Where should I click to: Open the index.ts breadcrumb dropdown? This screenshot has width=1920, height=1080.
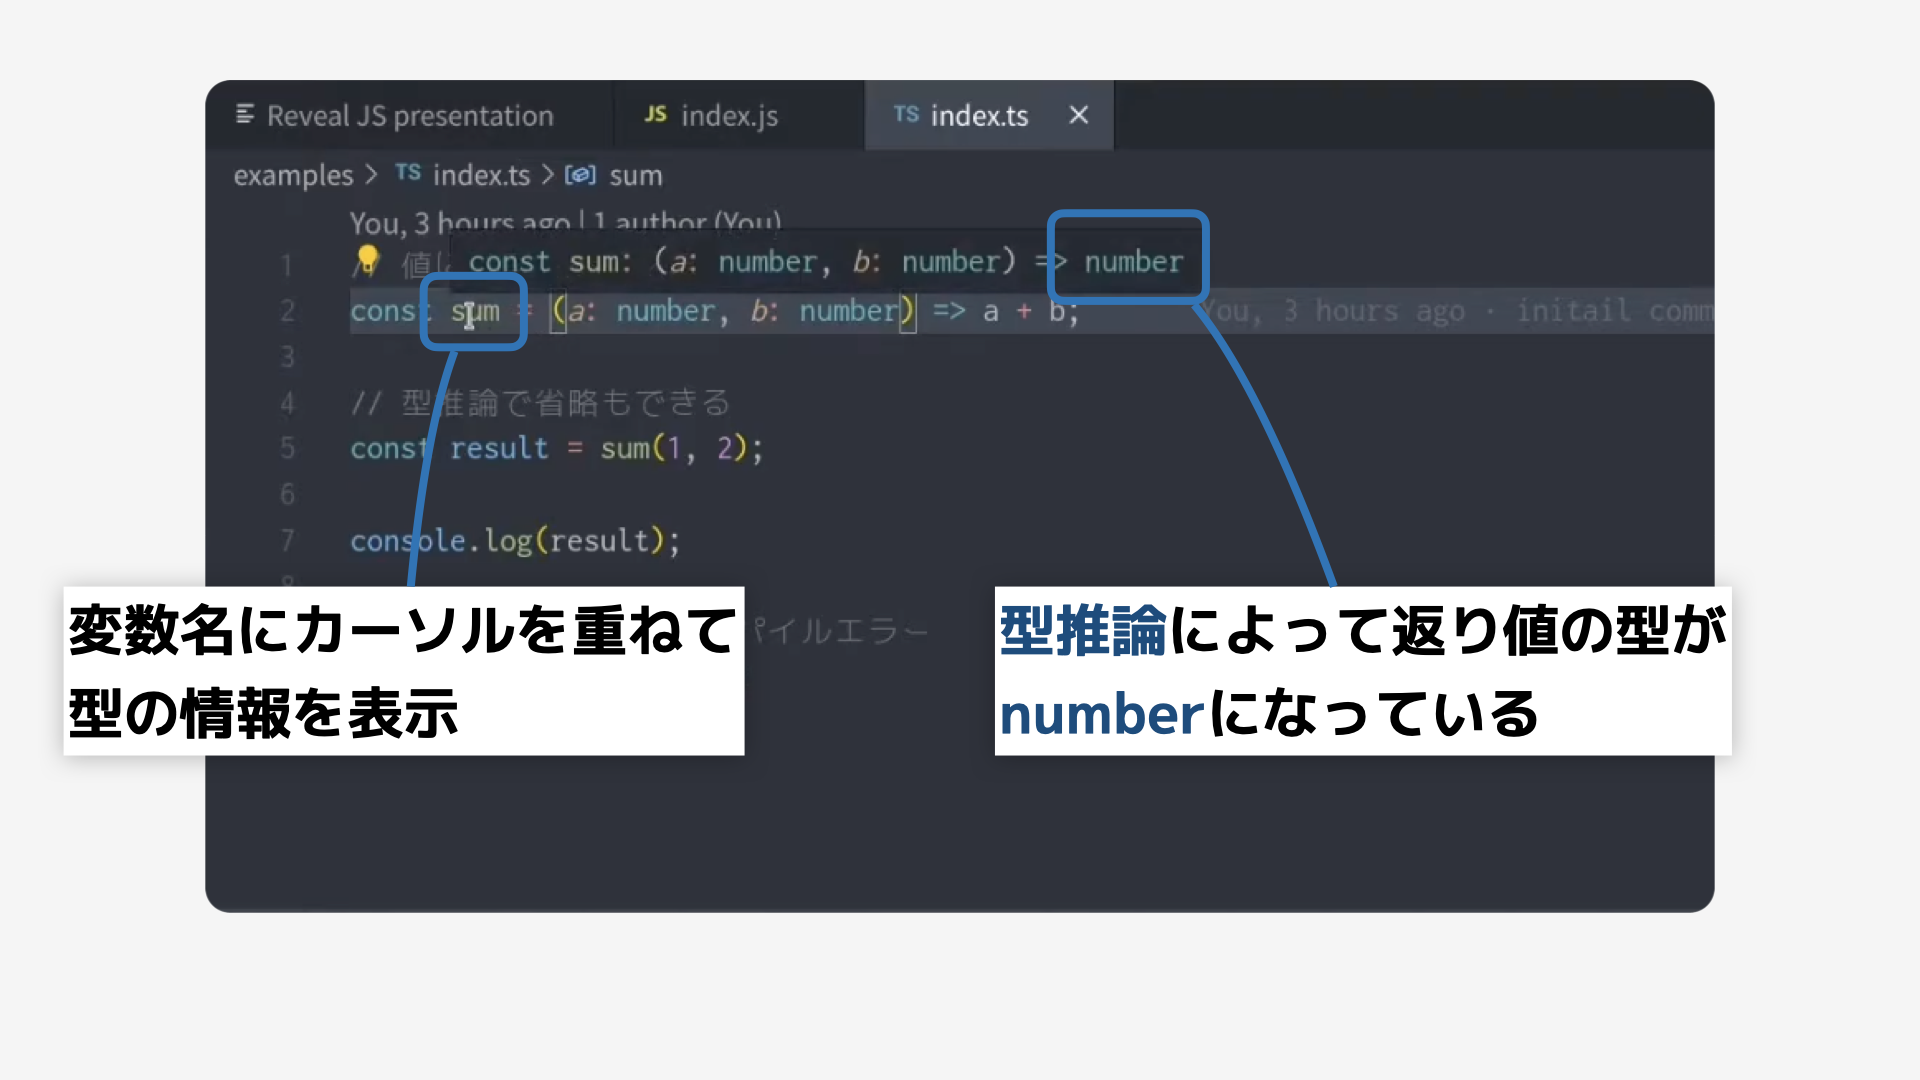click(x=481, y=176)
